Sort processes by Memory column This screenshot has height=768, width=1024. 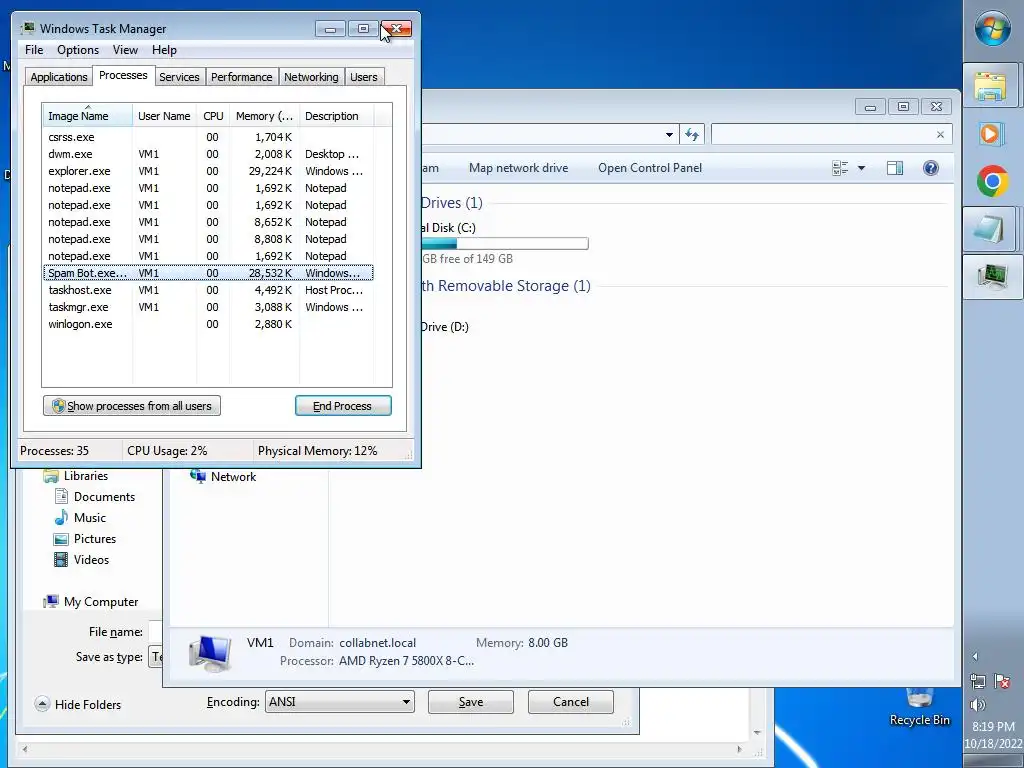coord(264,116)
